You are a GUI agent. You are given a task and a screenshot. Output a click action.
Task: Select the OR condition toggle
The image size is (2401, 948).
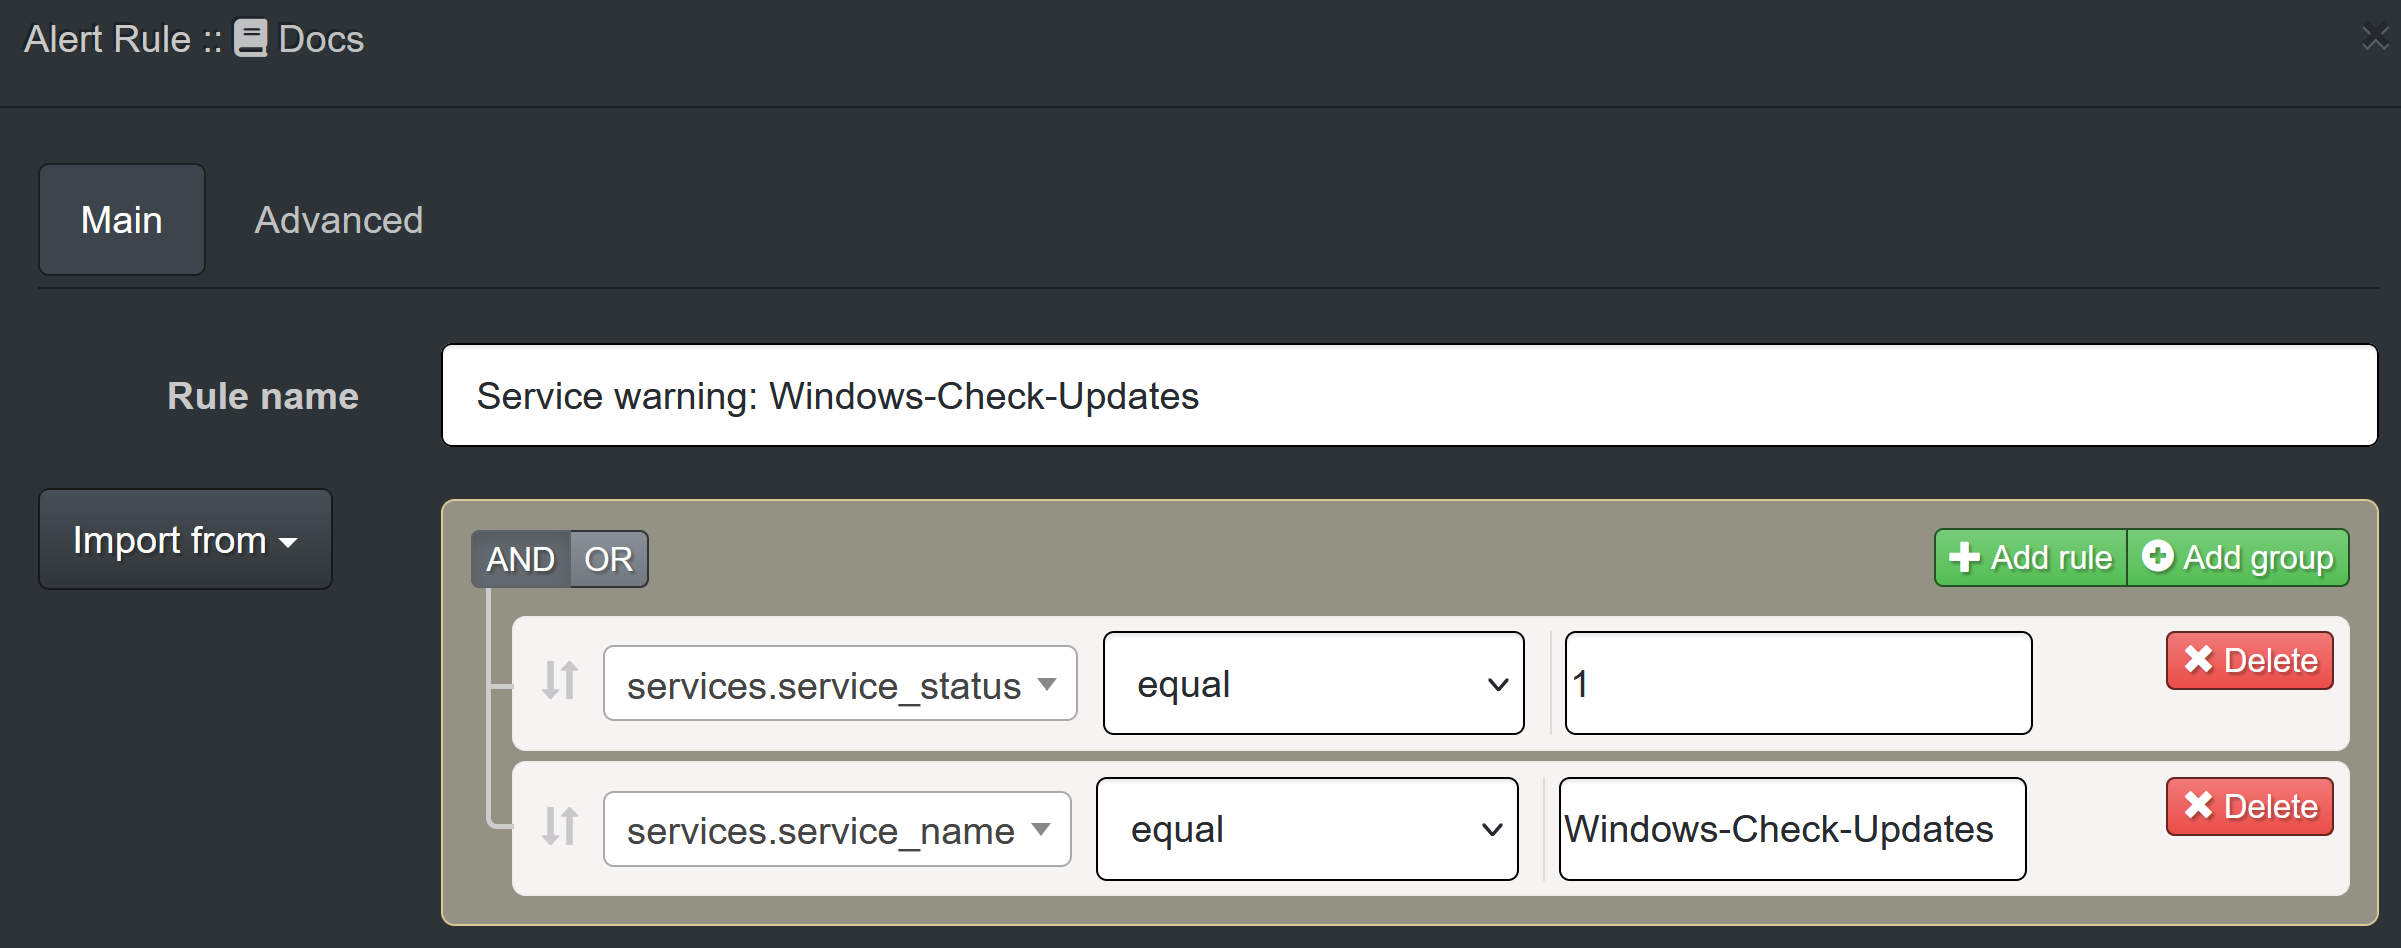[x=609, y=559]
